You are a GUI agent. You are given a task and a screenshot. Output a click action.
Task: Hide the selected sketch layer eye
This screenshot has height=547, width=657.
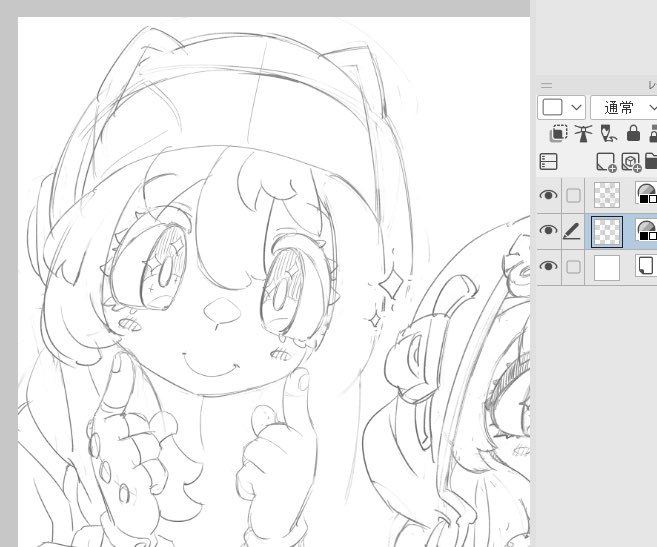click(548, 231)
